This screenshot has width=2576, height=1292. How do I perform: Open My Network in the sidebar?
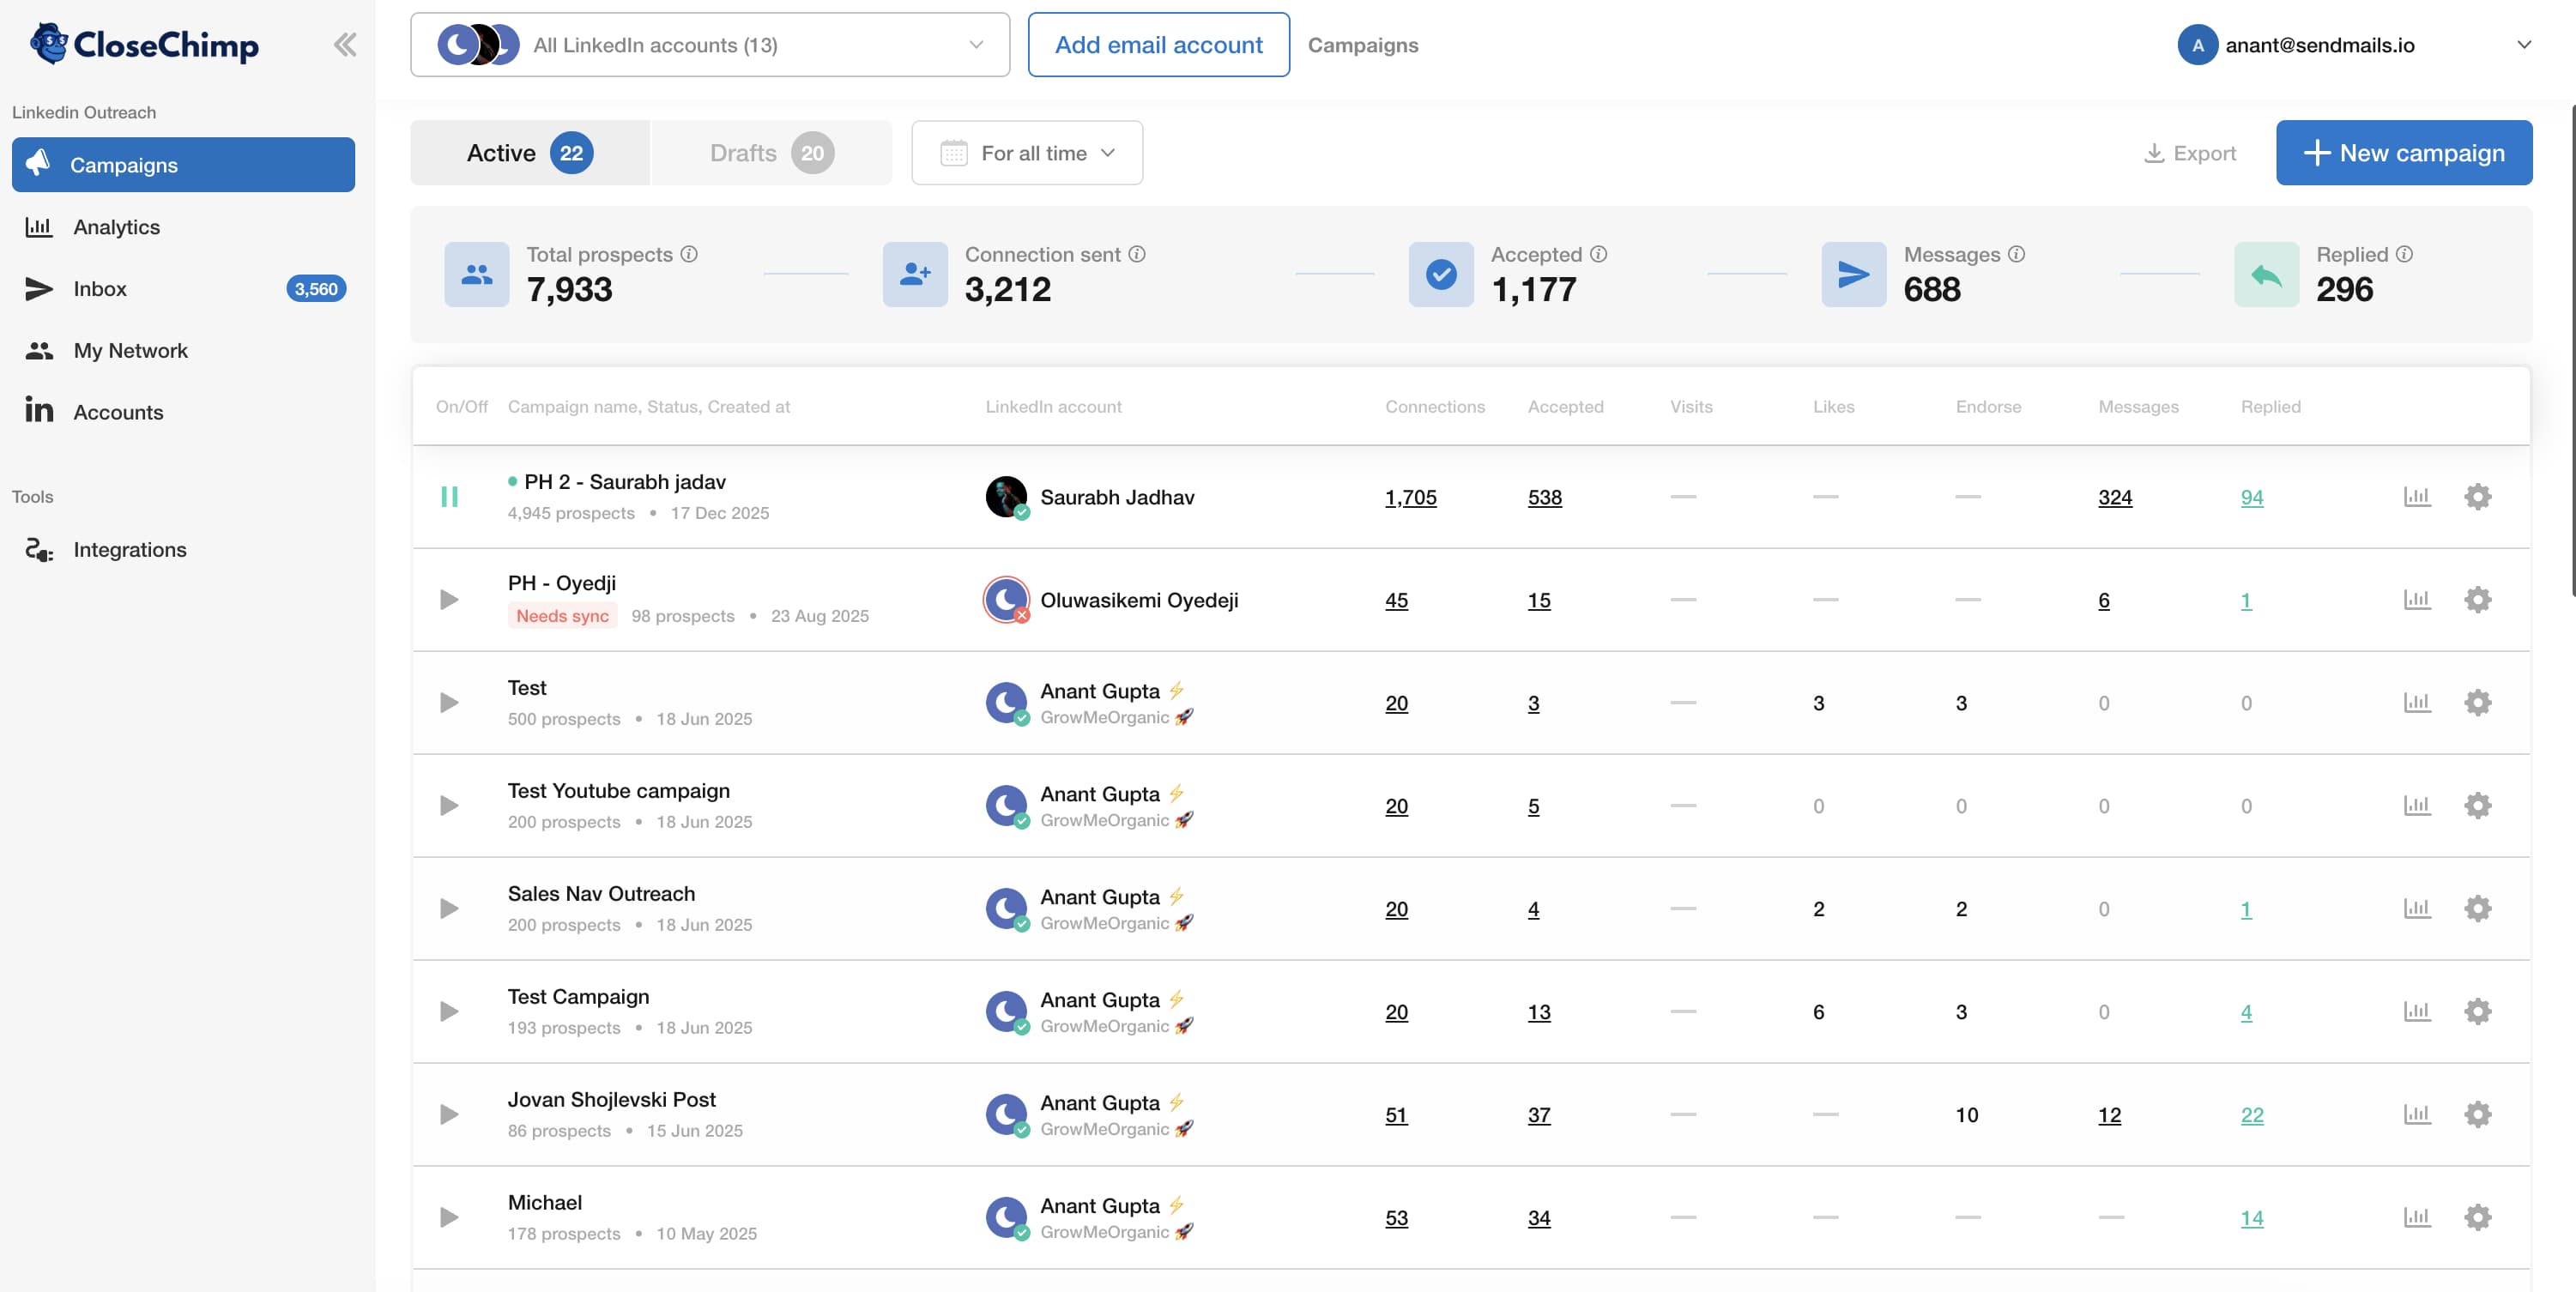131,350
